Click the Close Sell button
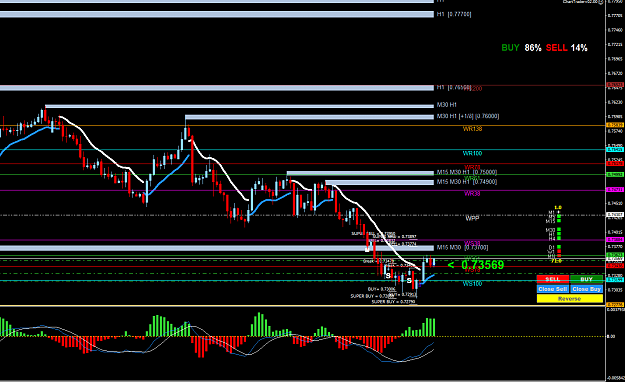 (552, 289)
